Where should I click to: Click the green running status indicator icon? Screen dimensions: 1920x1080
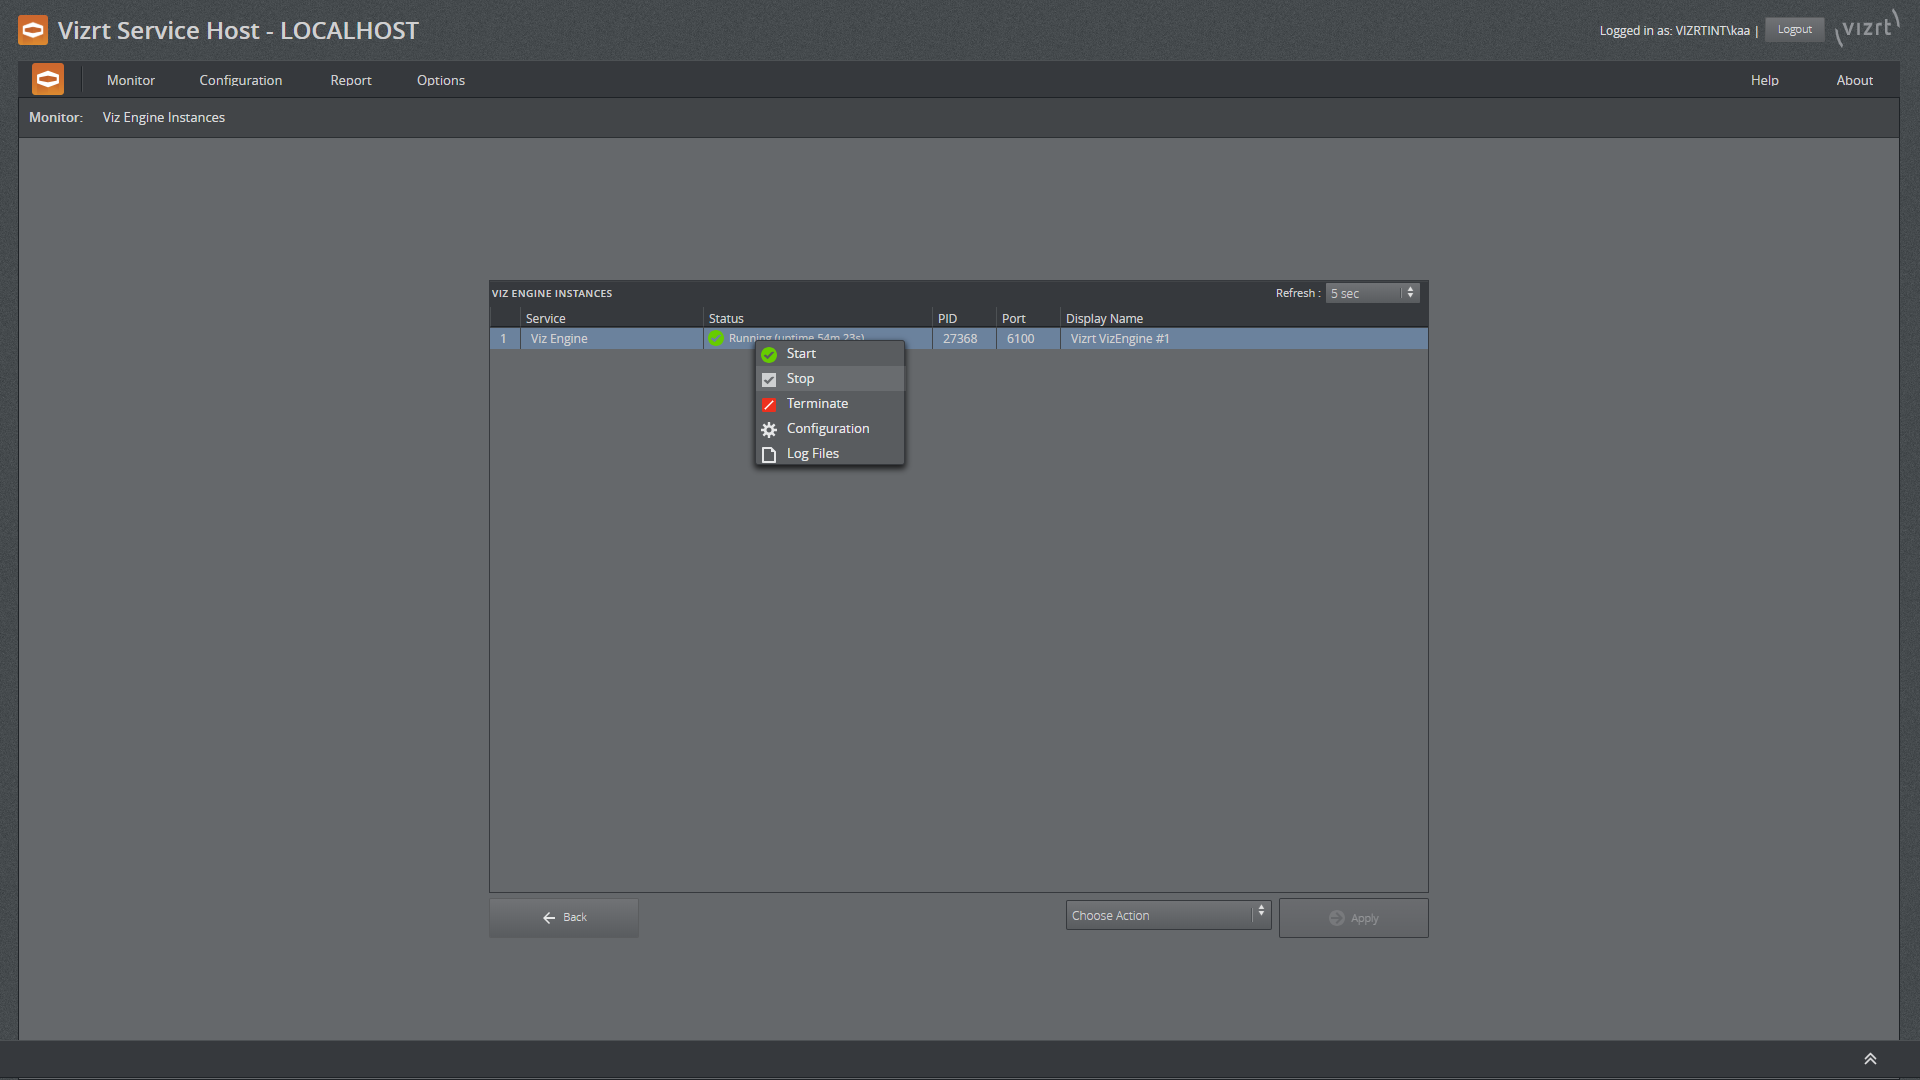pyautogui.click(x=715, y=338)
